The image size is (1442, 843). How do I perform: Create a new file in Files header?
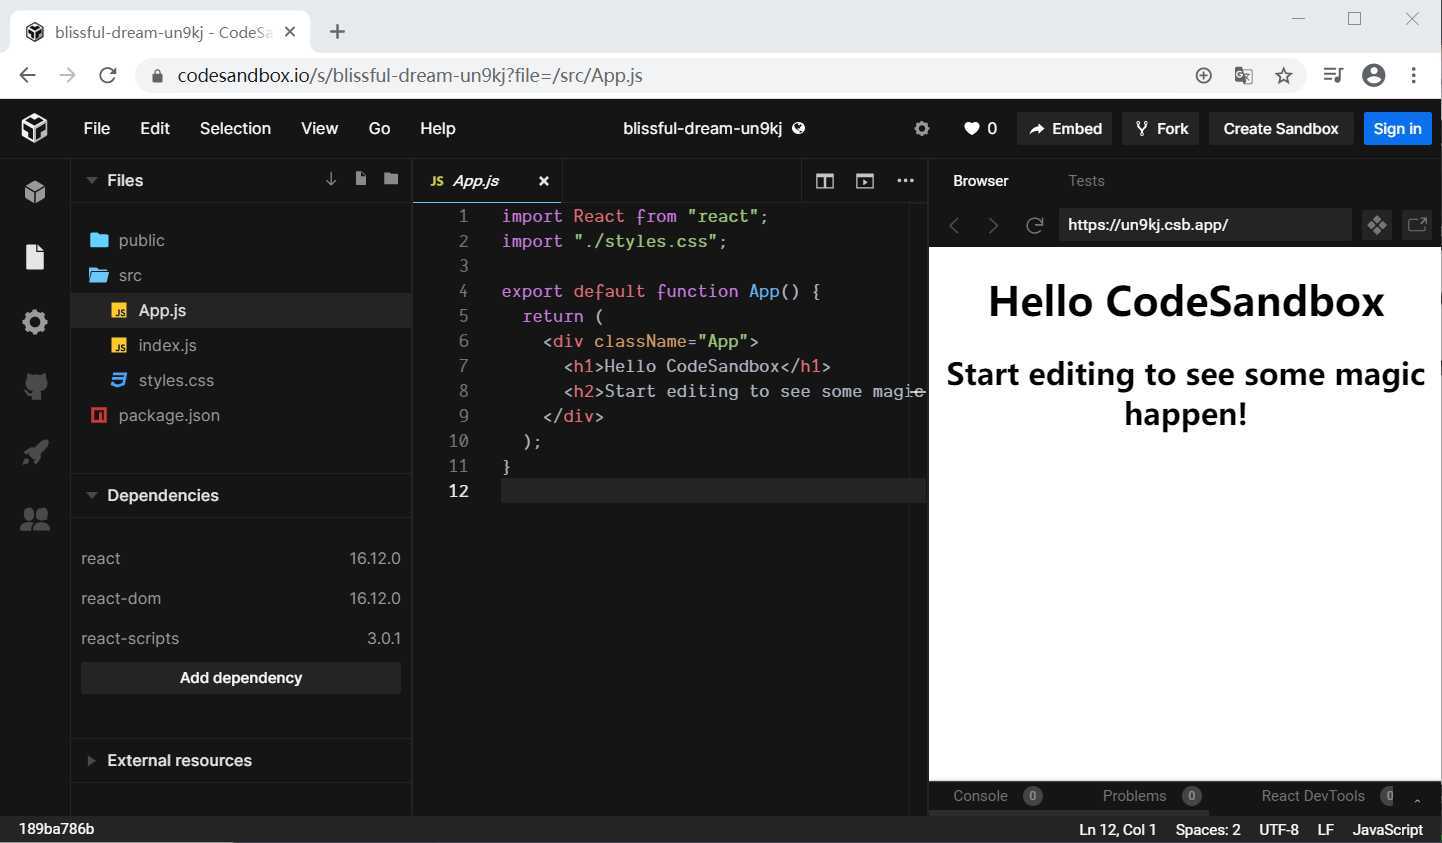coord(361,179)
